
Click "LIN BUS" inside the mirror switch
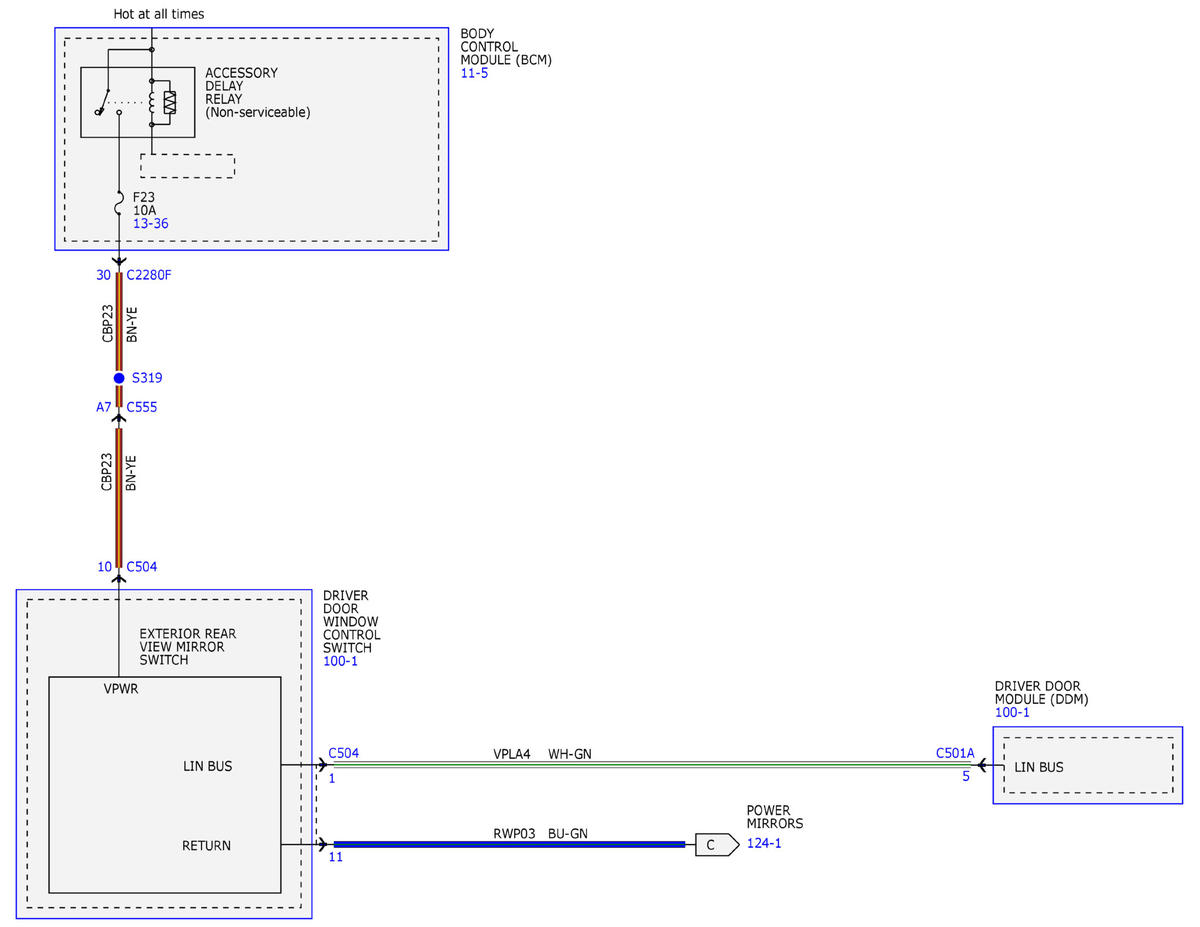coord(207,767)
